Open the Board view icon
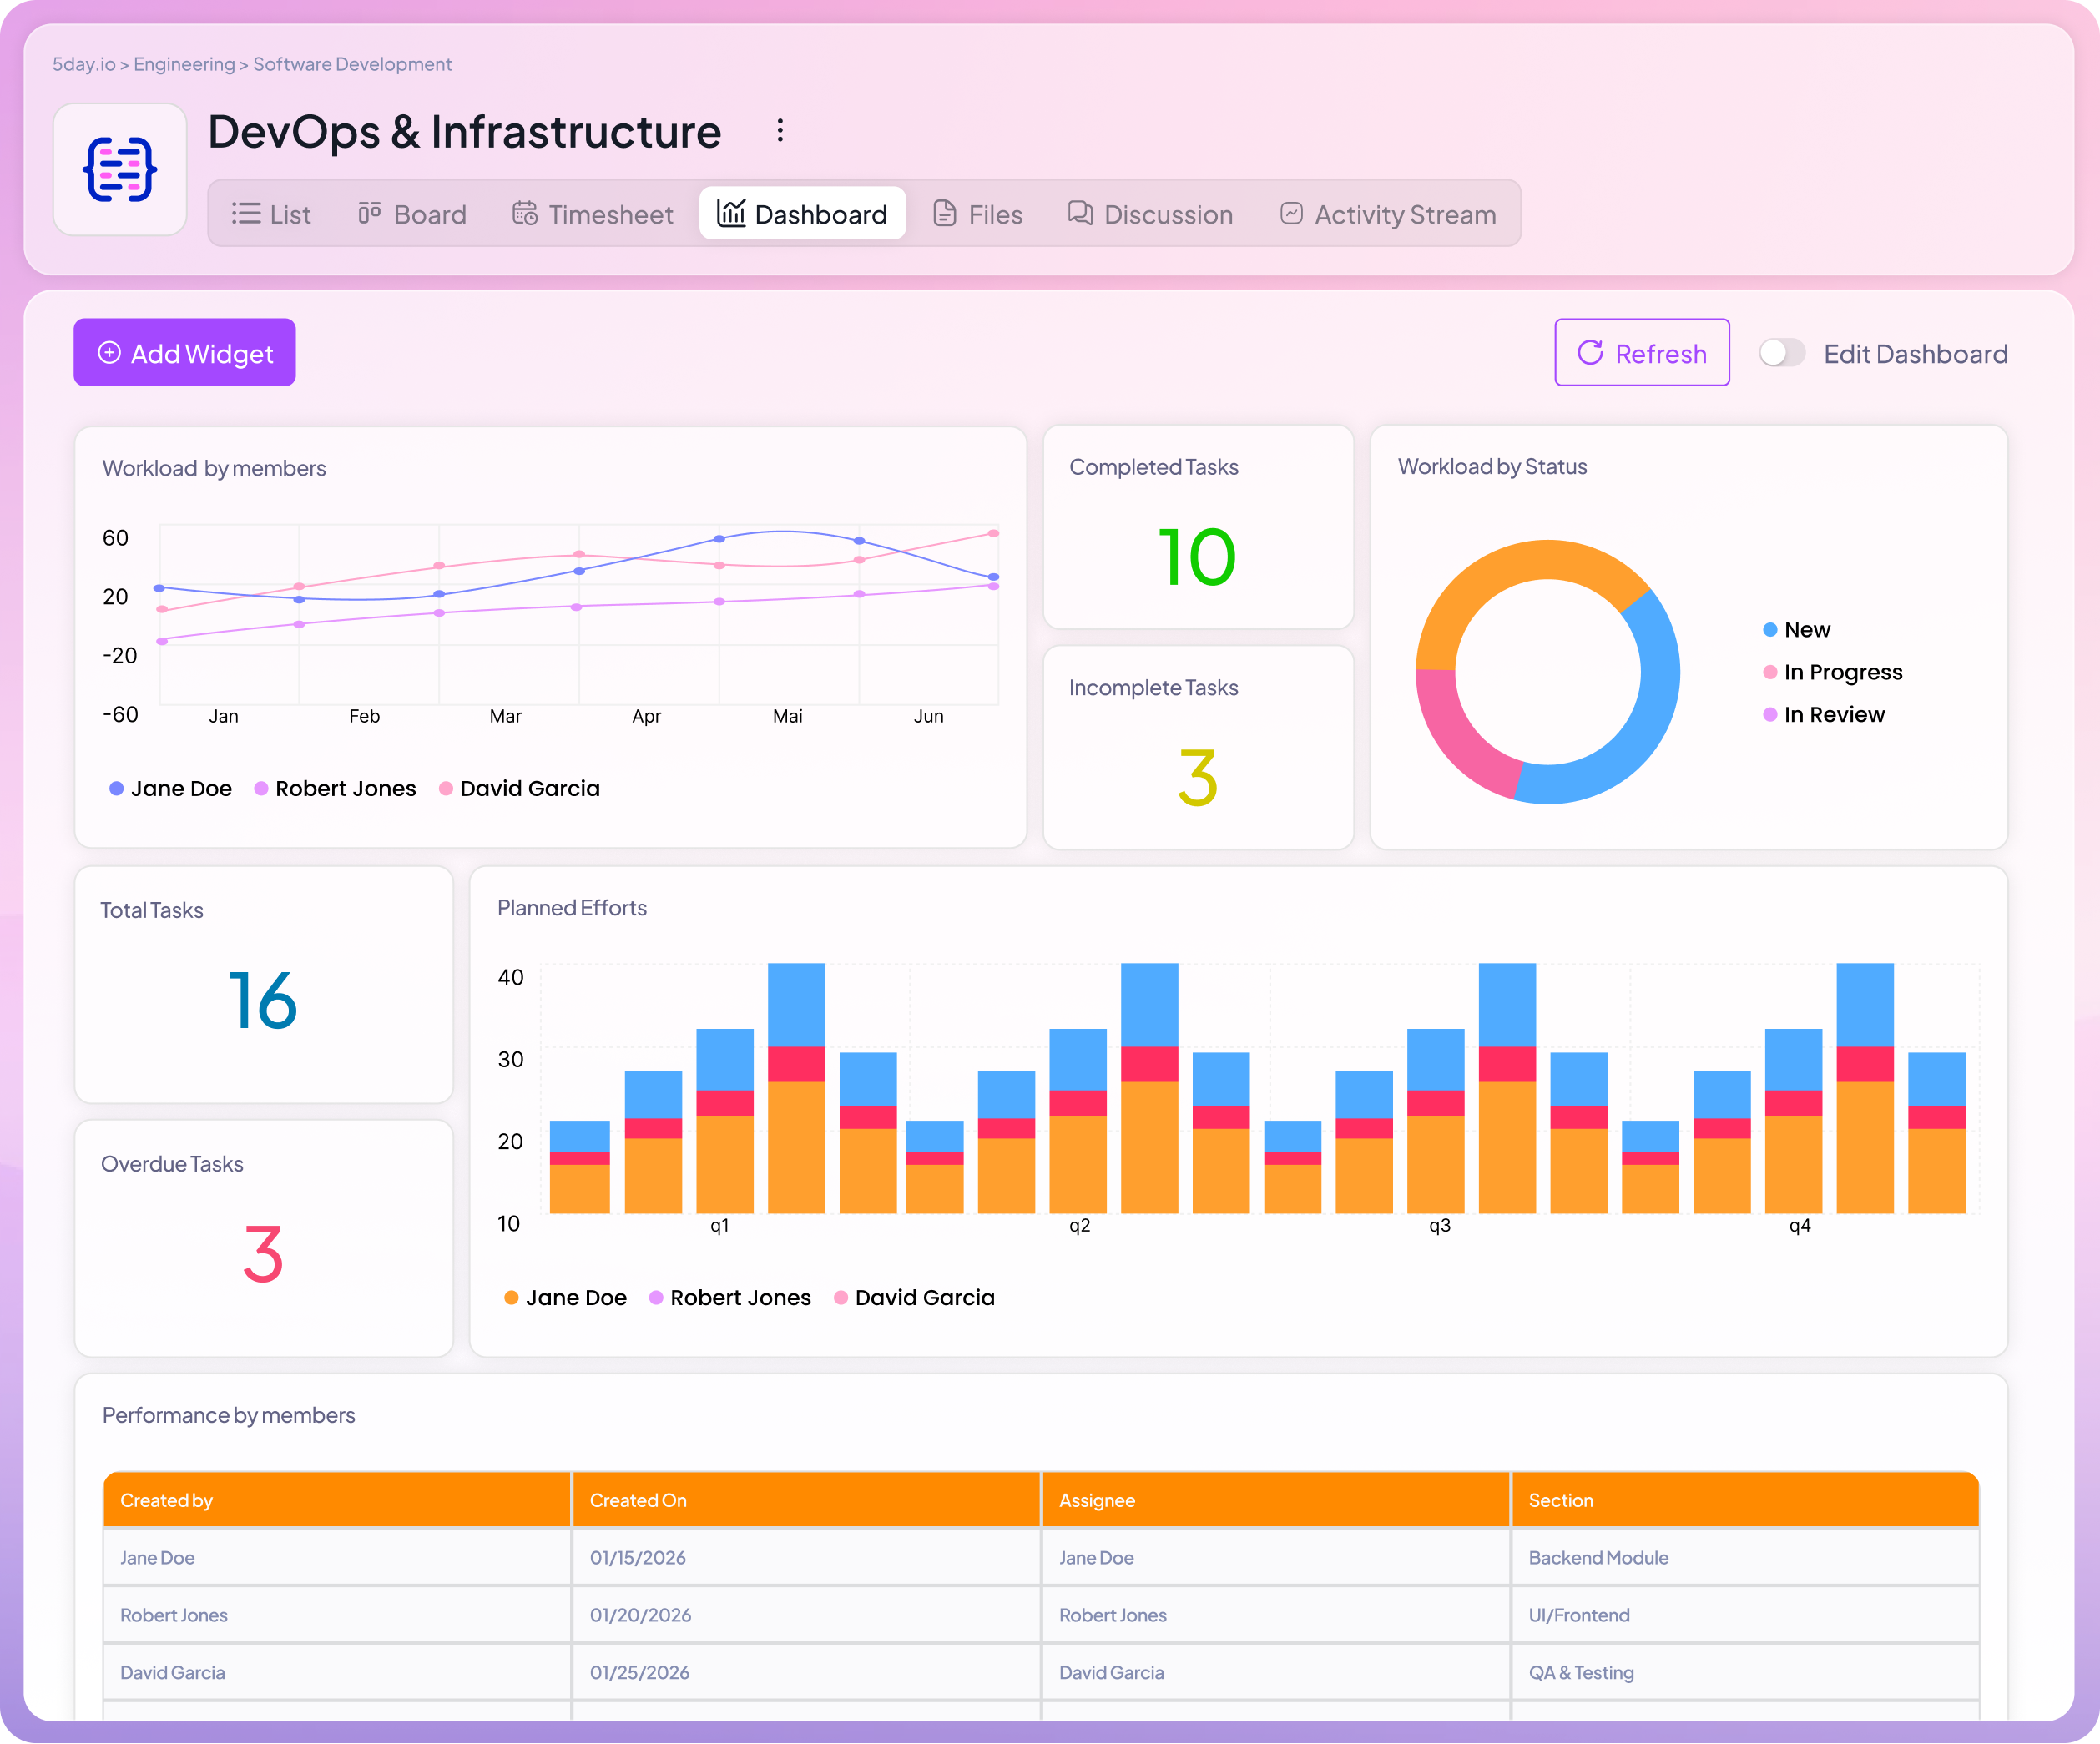This screenshot has width=2100, height=1744. click(x=369, y=213)
